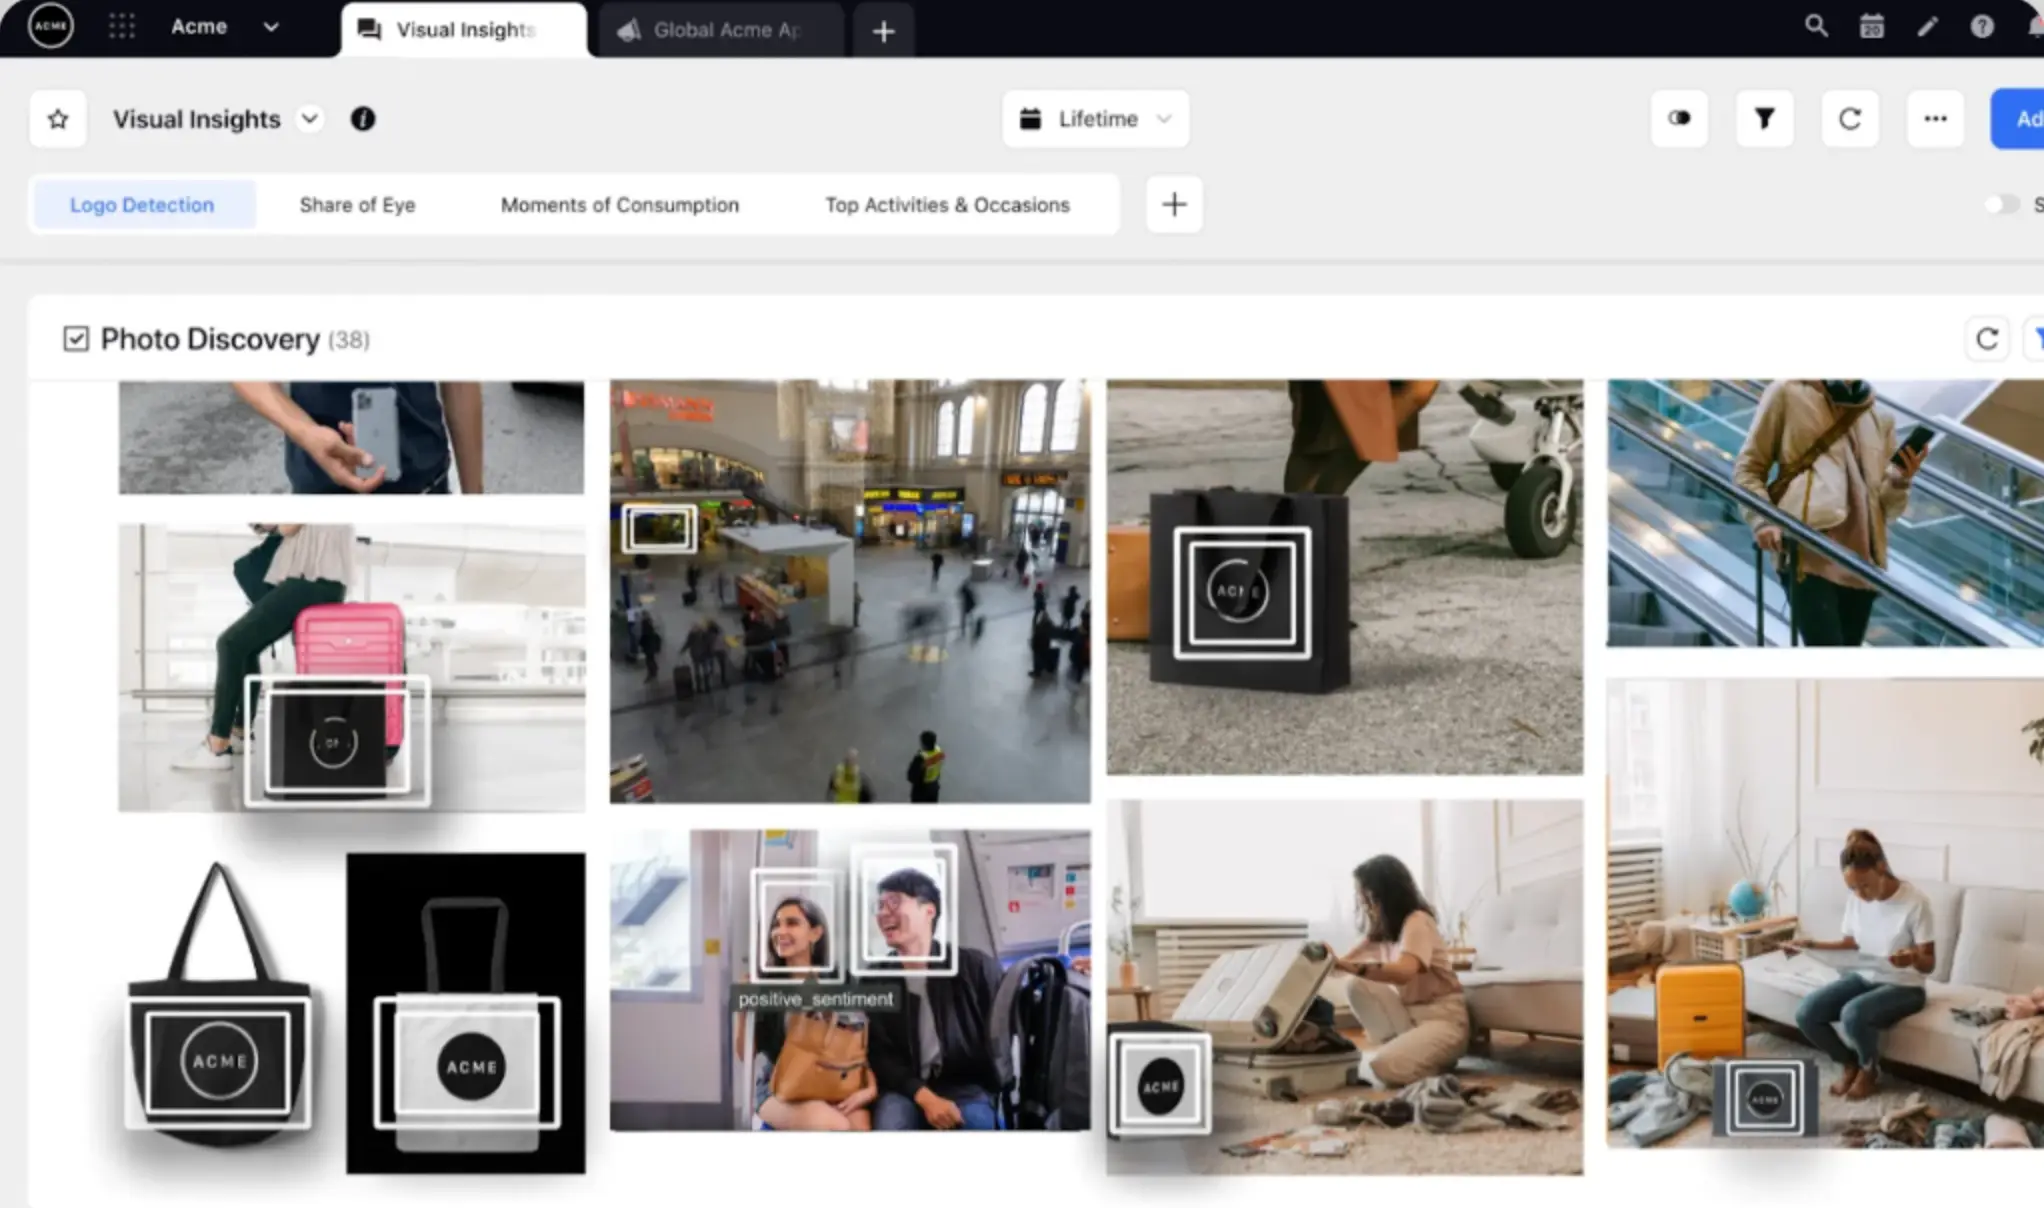2044x1208 pixels.
Task: Select the Global Acme App tab
Action: coord(721,29)
